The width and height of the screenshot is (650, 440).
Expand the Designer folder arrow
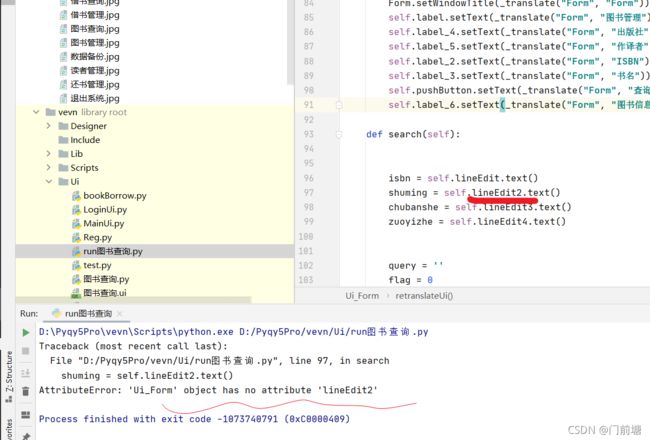tap(49, 126)
